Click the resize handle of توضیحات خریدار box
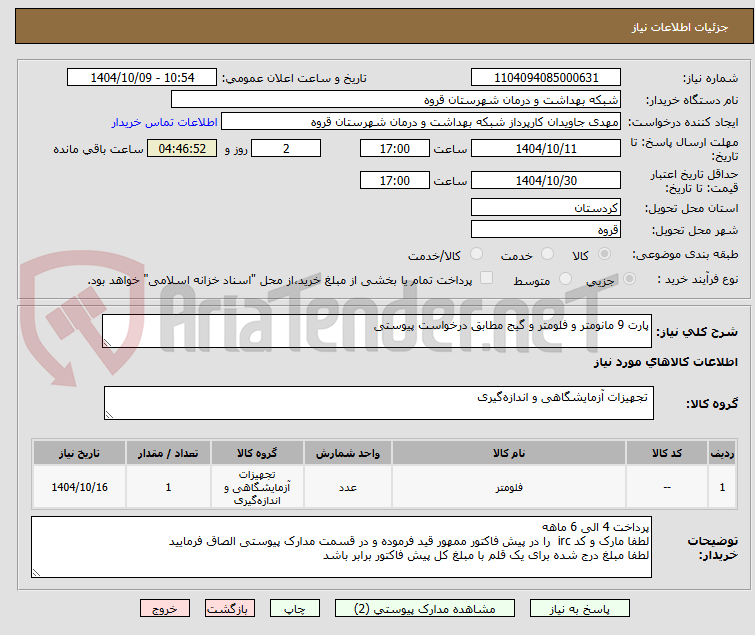755x635 pixels. 36,572
